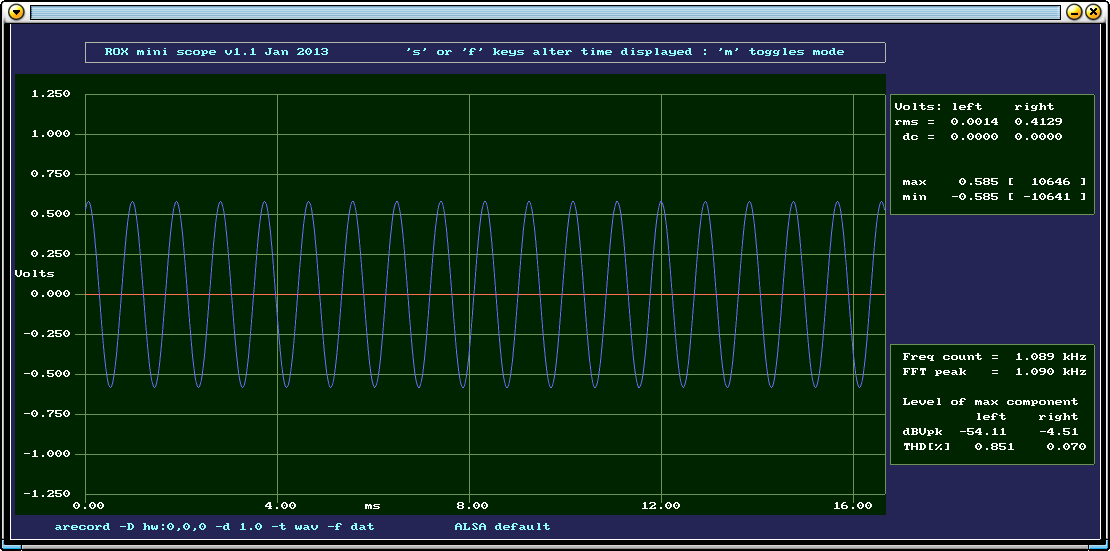The image size is (1110, 551).
Task: Click the 'ms' time unit label
Action: coord(372,506)
